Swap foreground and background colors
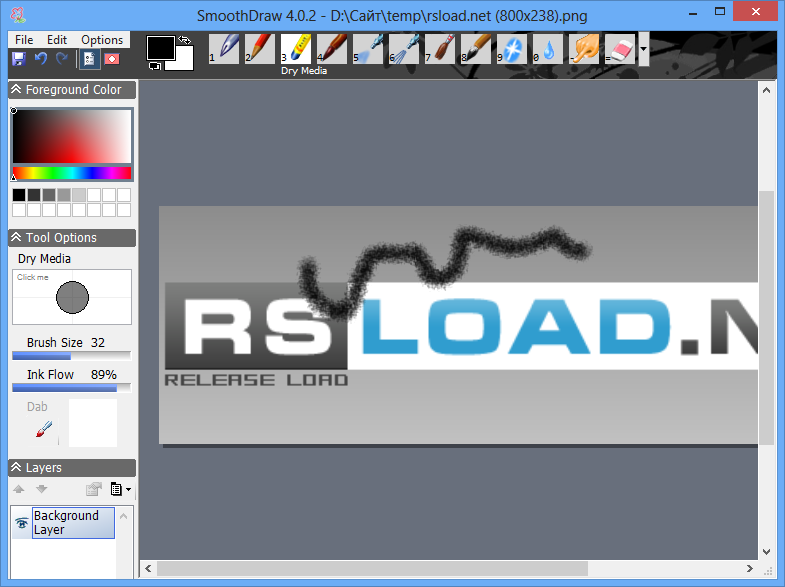Image resolution: width=785 pixels, height=587 pixels. [185, 40]
